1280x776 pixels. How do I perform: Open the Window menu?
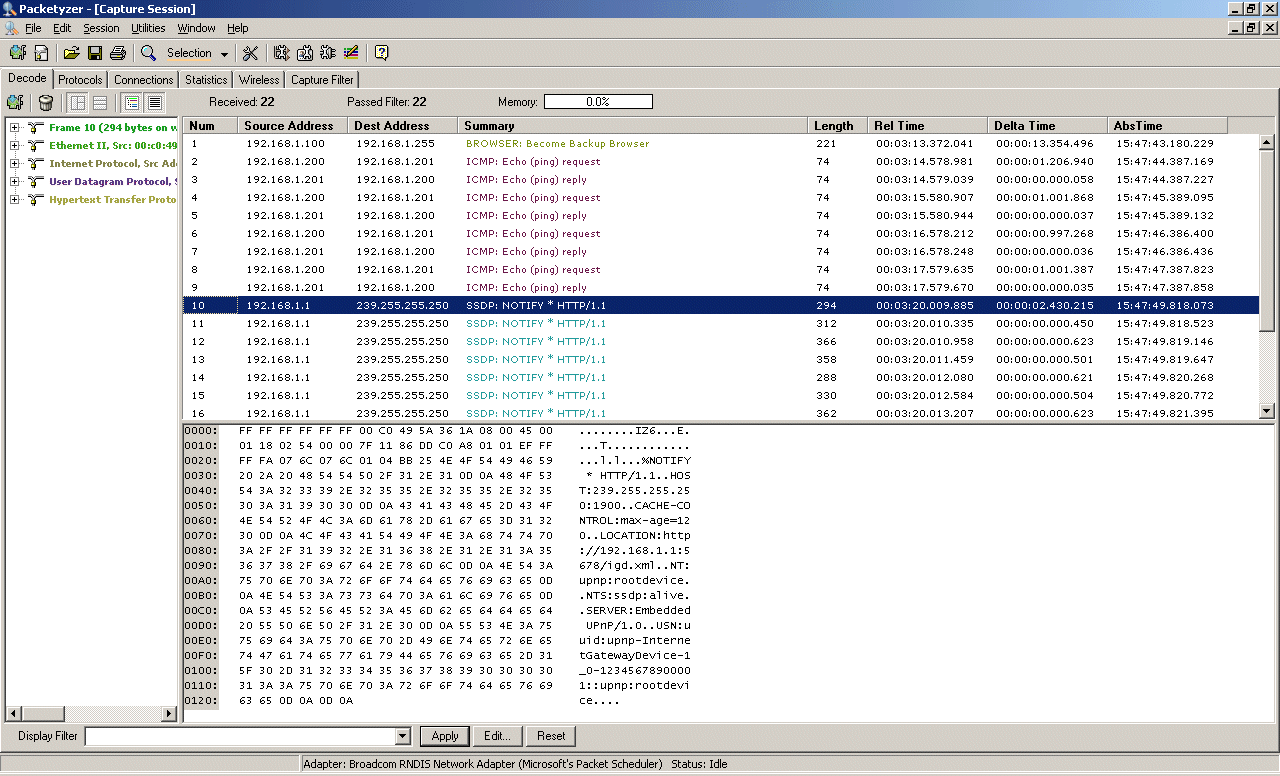tap(196, 28)
